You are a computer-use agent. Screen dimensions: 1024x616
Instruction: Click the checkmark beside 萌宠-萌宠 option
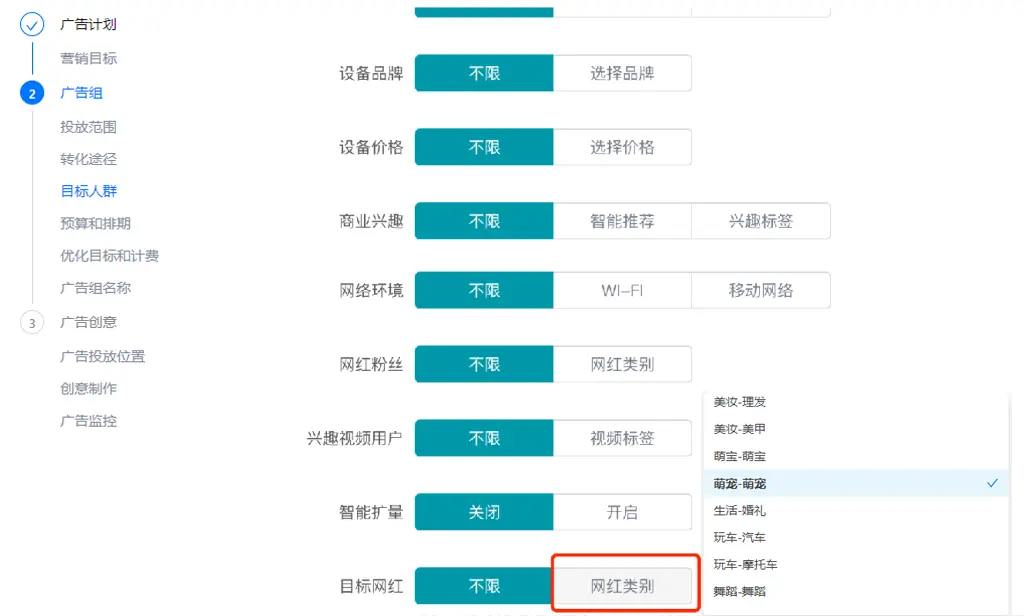(992, 483)
